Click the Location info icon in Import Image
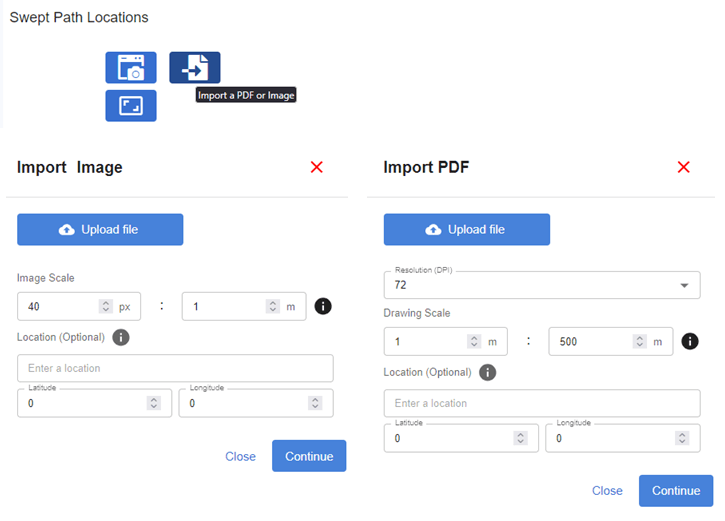Viewport: 725px width, 521px height. [121, 337]
